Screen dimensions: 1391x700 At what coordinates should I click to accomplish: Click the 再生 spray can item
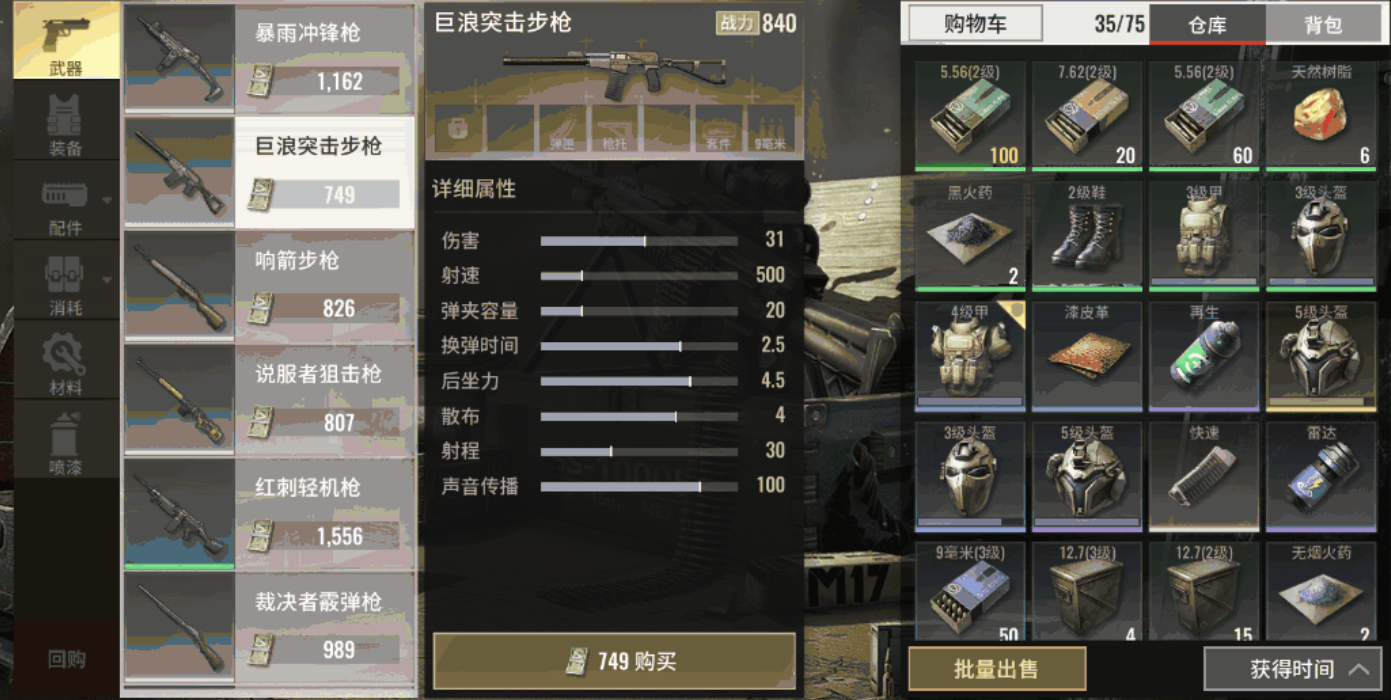(1204, 355)
